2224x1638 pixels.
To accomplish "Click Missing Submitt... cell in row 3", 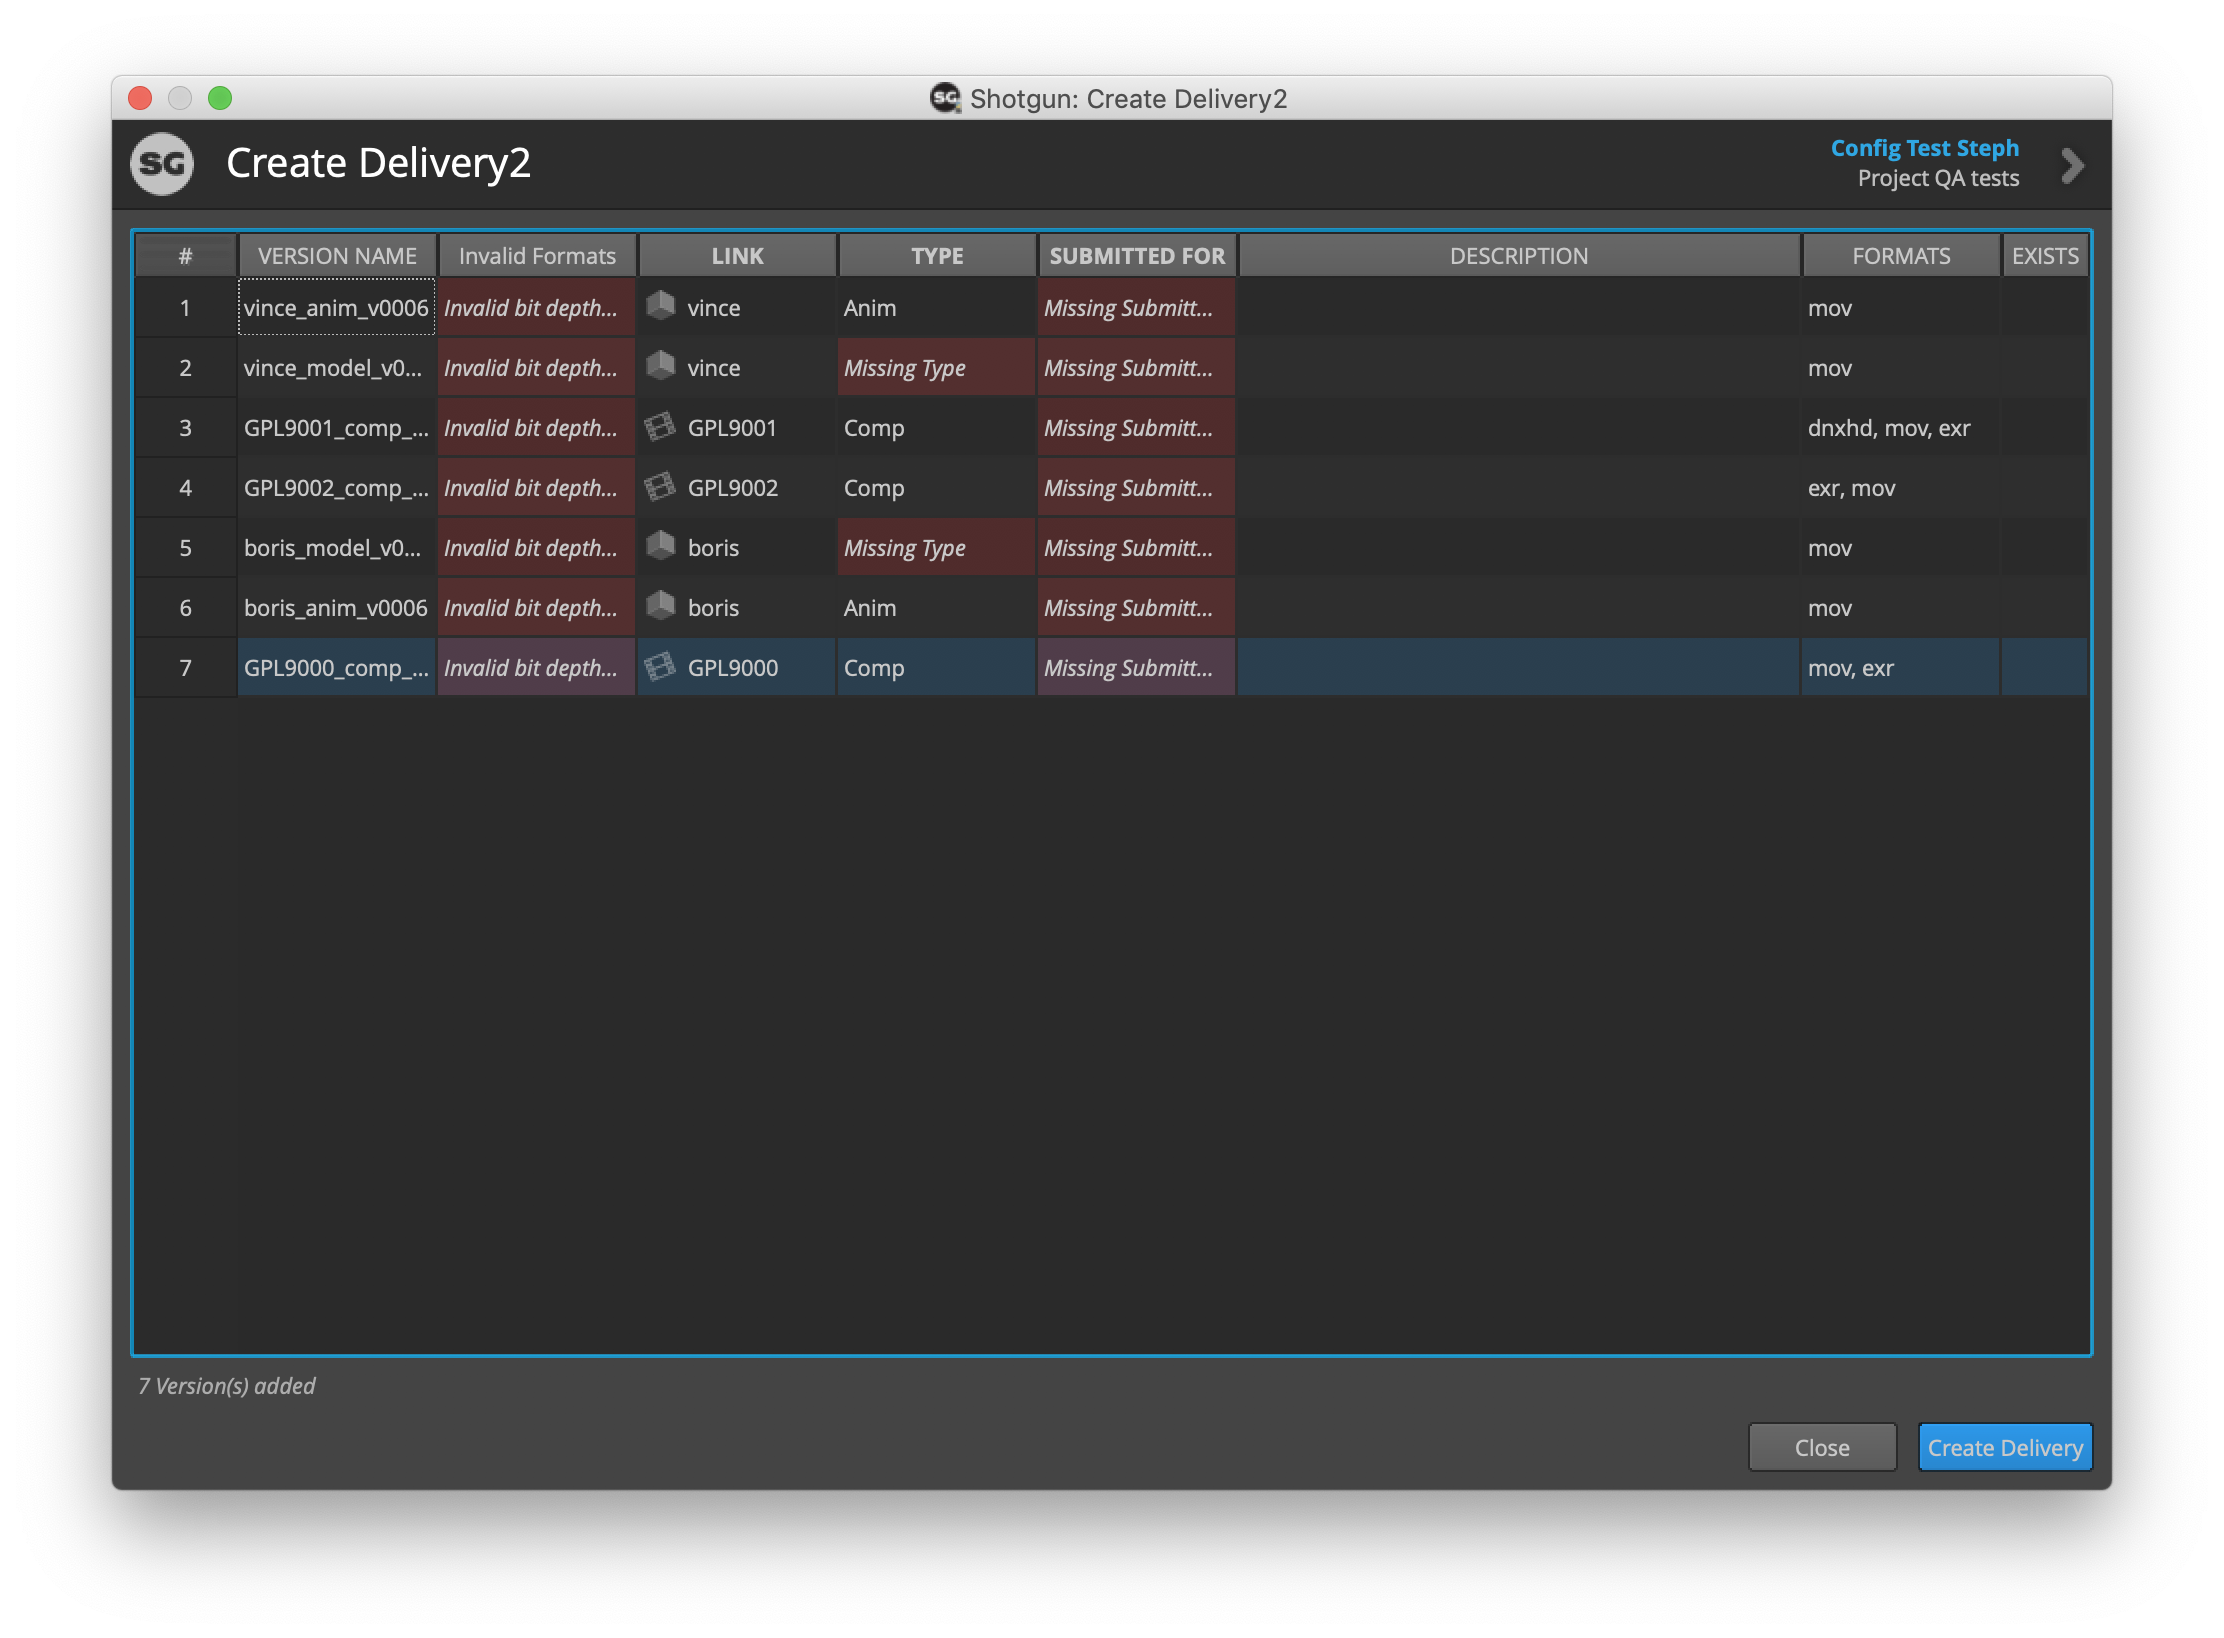I will point(1137,427).
